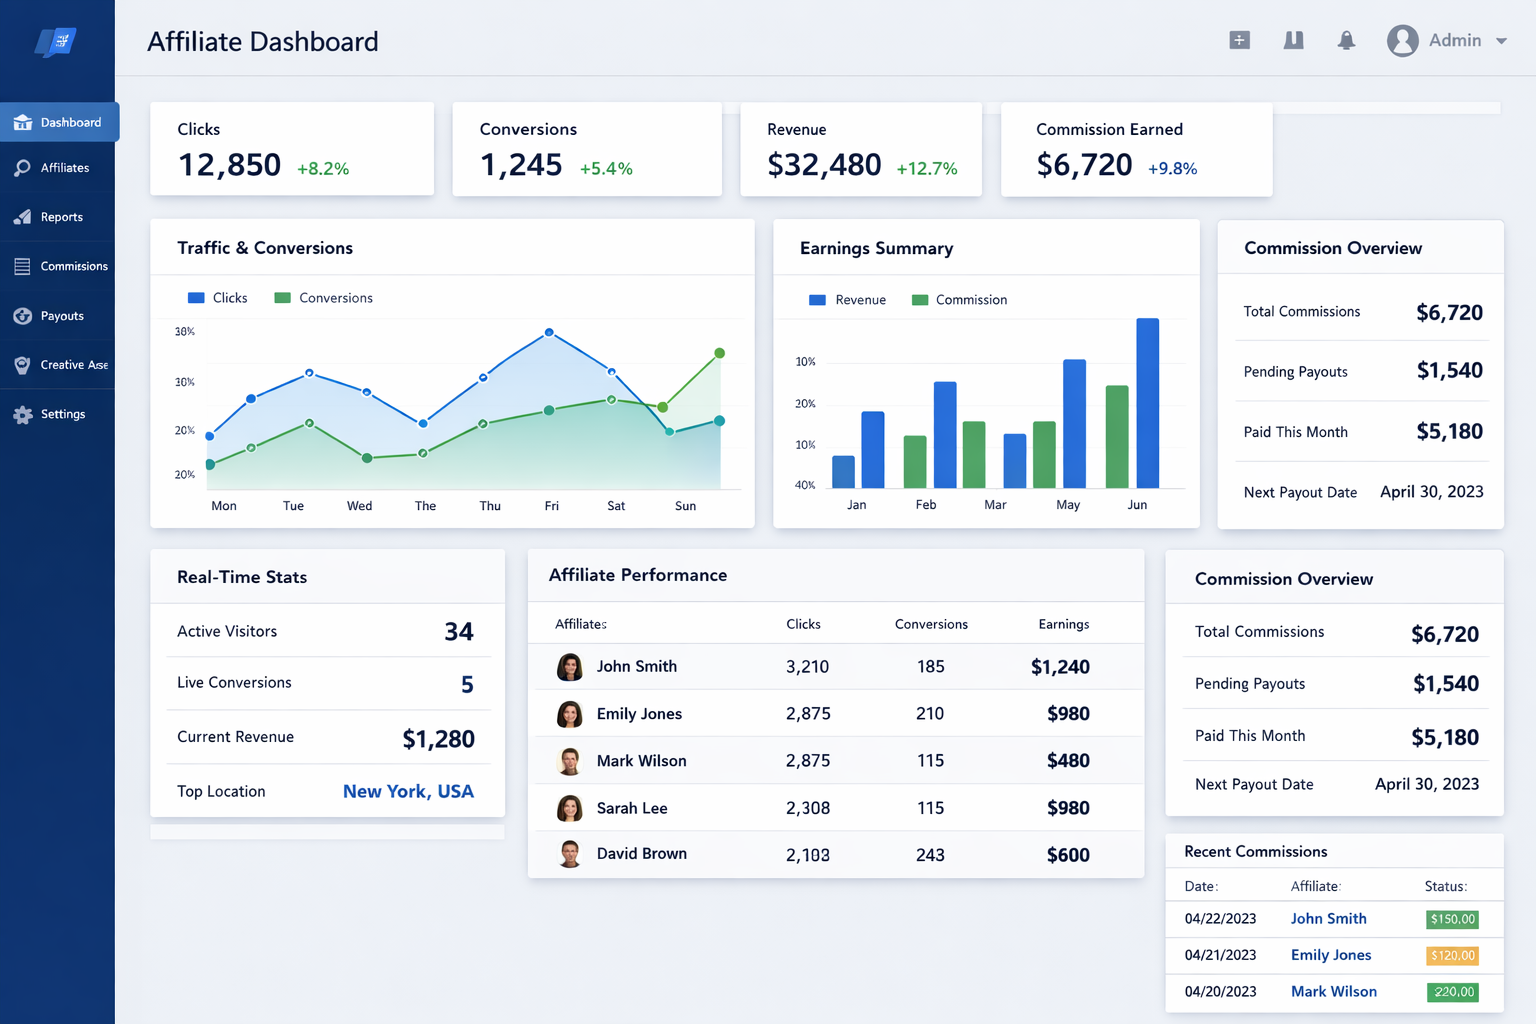Click the blue Revenue legend swatch
Screen dimensions: 1536x1024
818,299
